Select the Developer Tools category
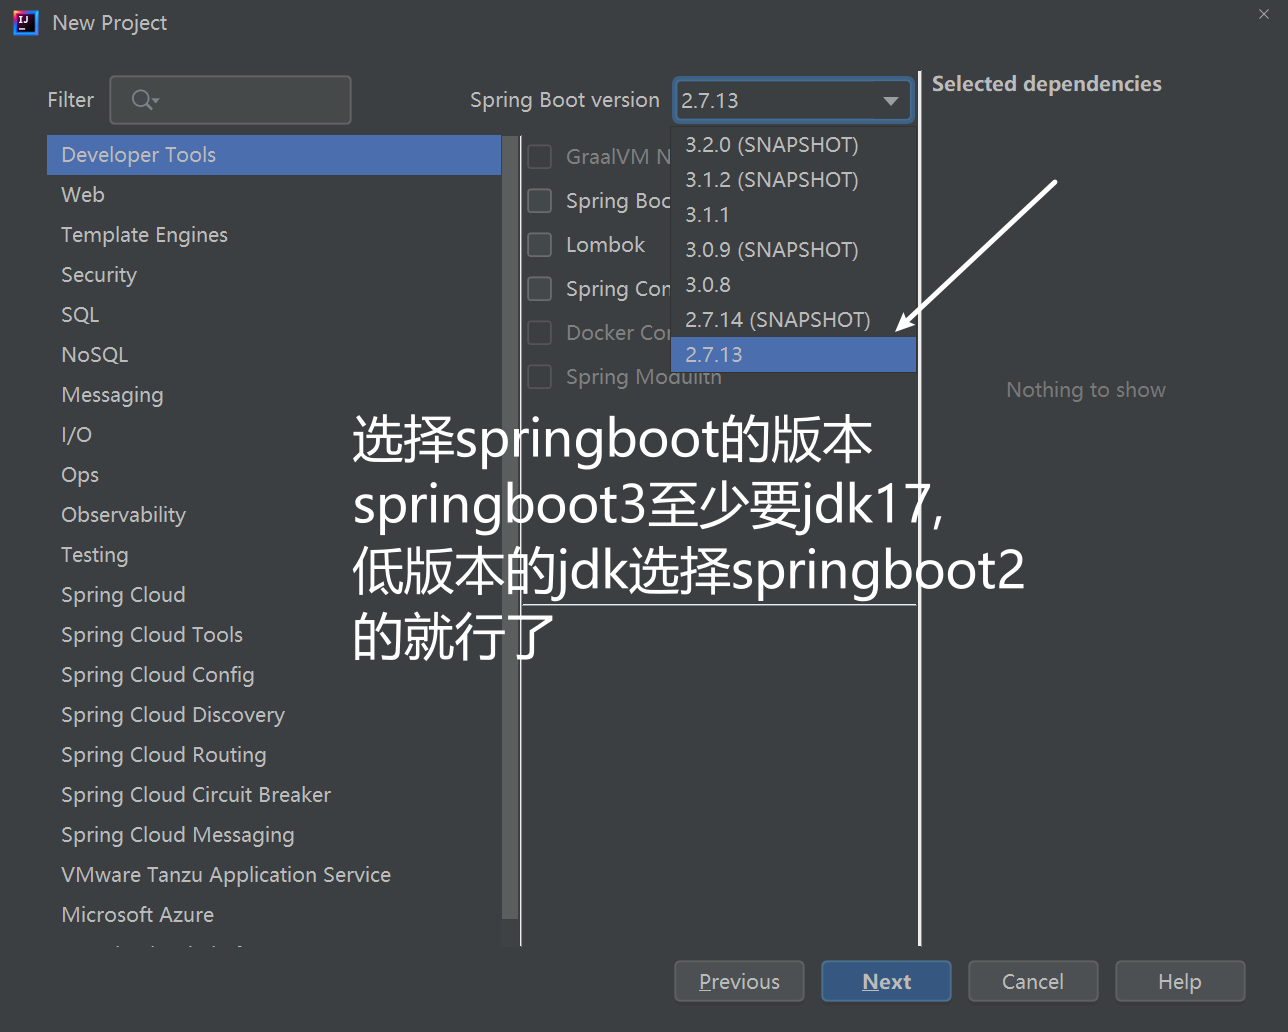The height and width of the screenshot is (1032, 1288). tap(274, 155)
